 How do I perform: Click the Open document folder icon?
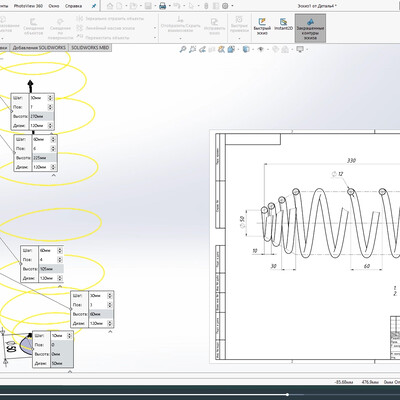133,6
